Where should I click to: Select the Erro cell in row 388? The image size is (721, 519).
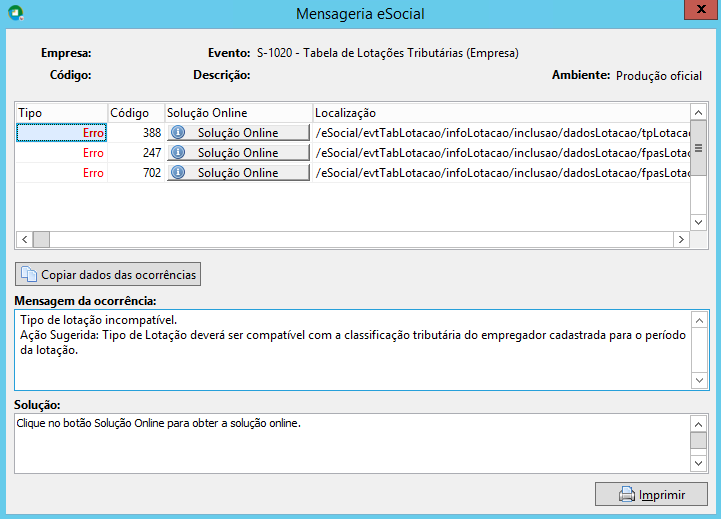[x=62, y=132]
